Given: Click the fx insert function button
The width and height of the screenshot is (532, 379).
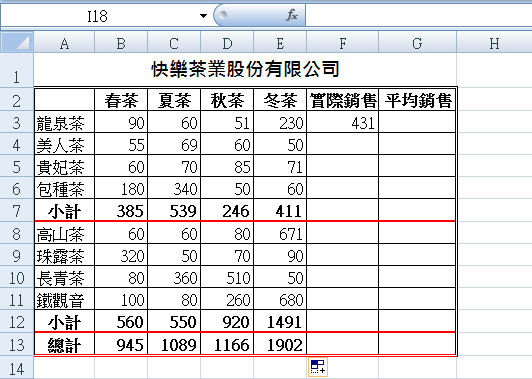Looking at the screenshot, I should point(292,15).
